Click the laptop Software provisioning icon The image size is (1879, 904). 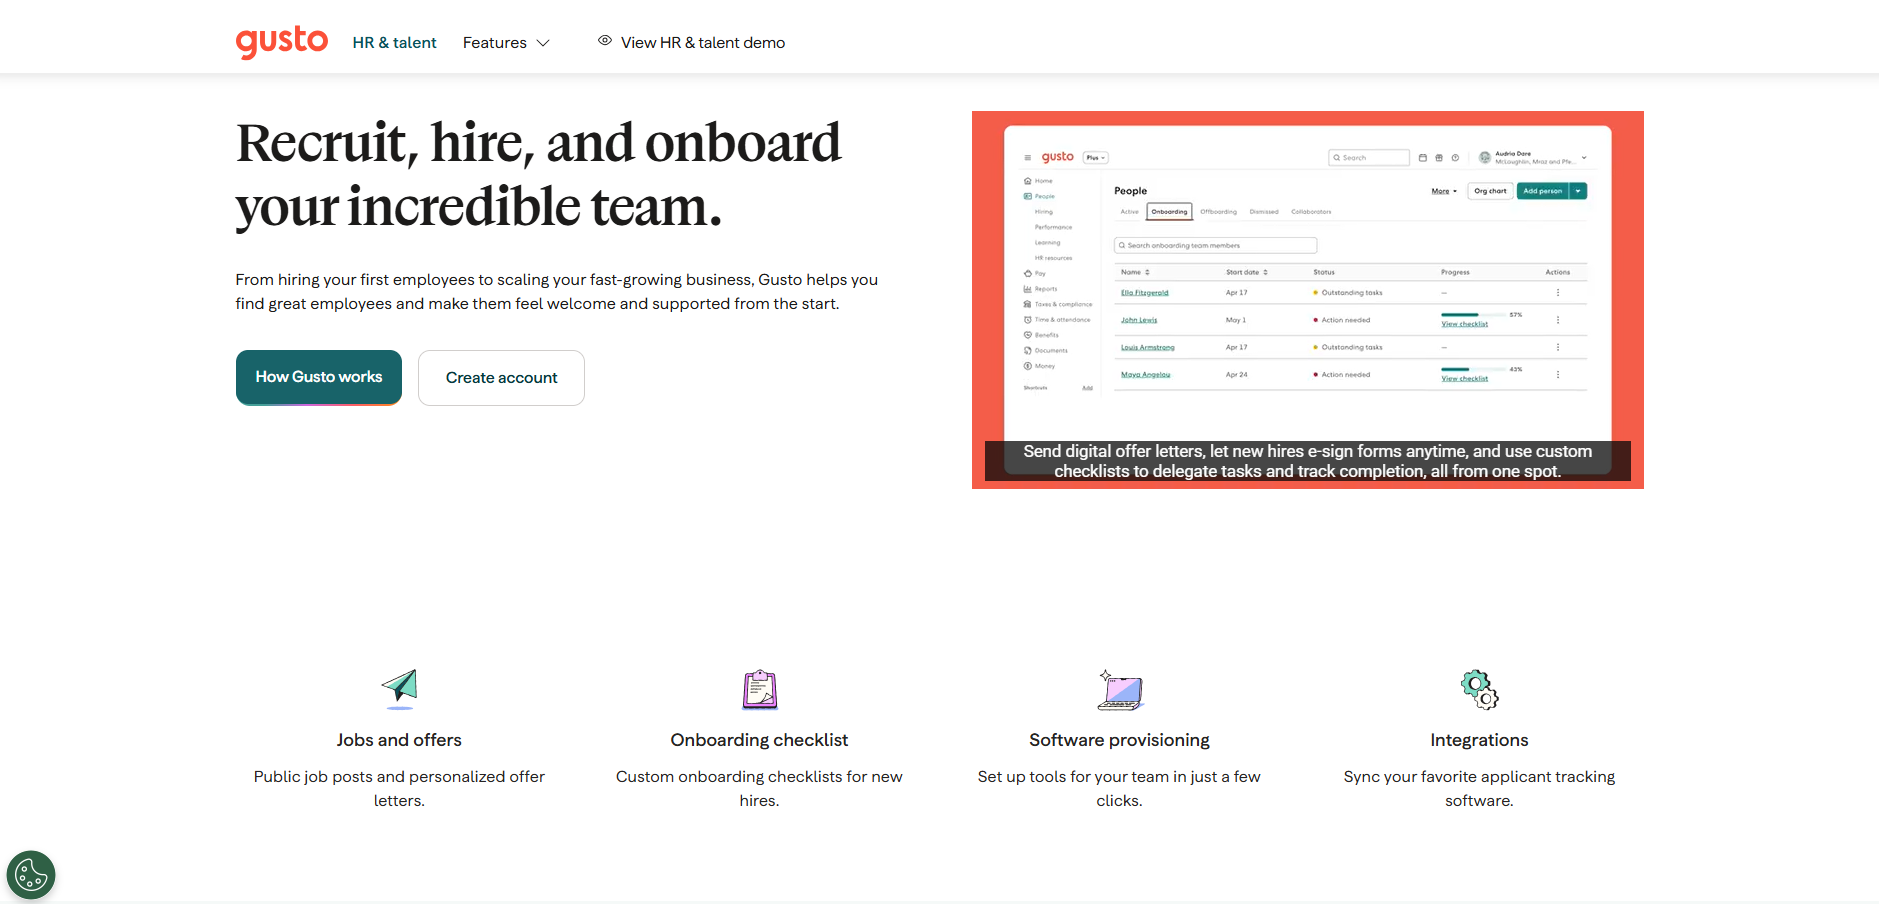(1120, 690)
